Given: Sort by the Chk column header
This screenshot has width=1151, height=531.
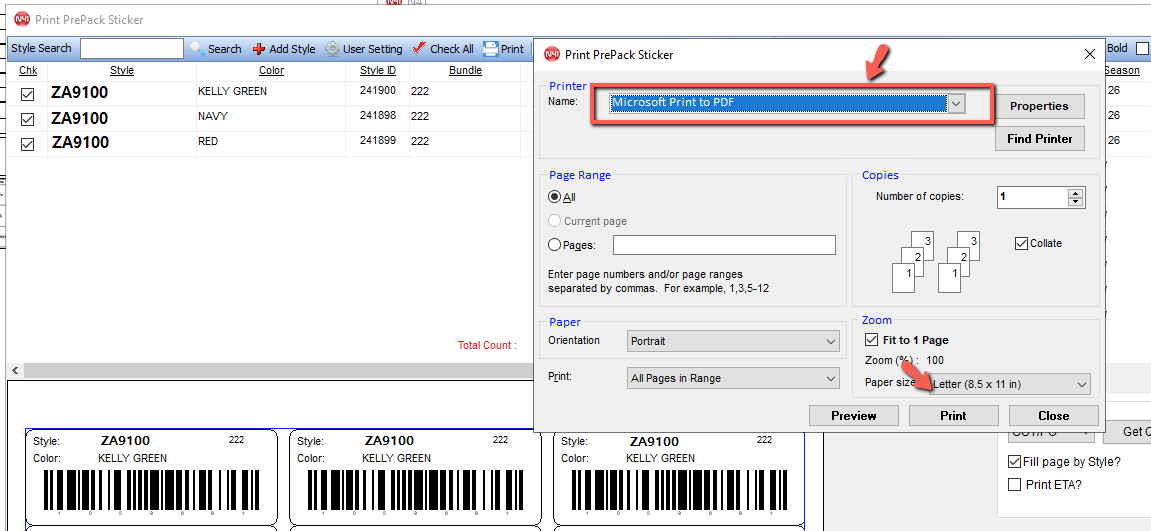Looking at the screenshot, I should coord(28,71).
